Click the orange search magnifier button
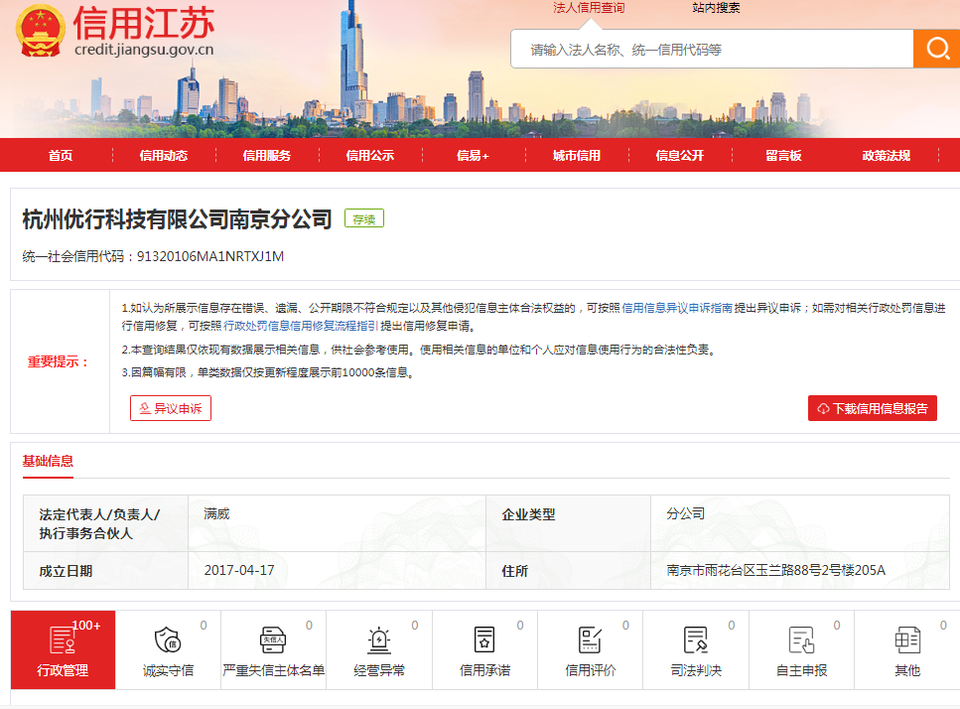Image resolution: width=960 pixels, height=709 pixels. 936,48
